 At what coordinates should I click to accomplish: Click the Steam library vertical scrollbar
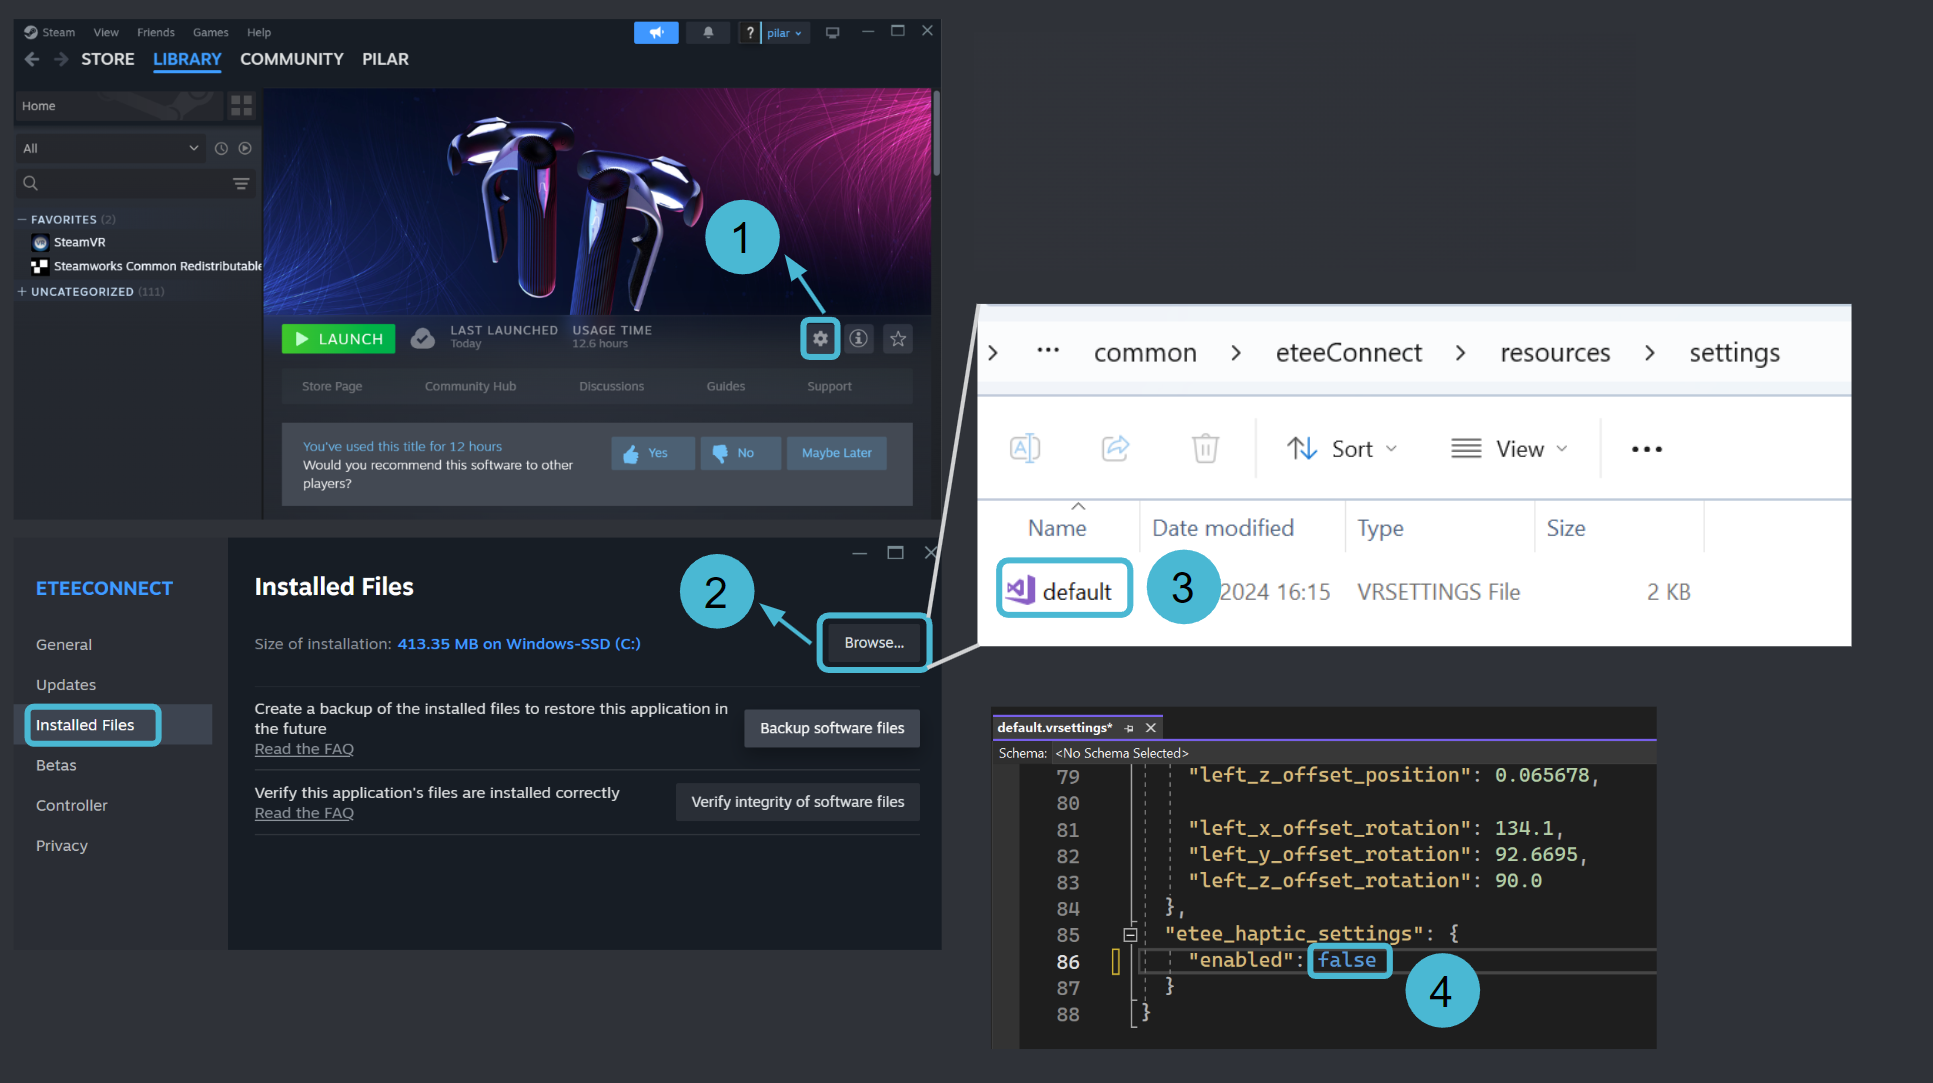point(936,133)
